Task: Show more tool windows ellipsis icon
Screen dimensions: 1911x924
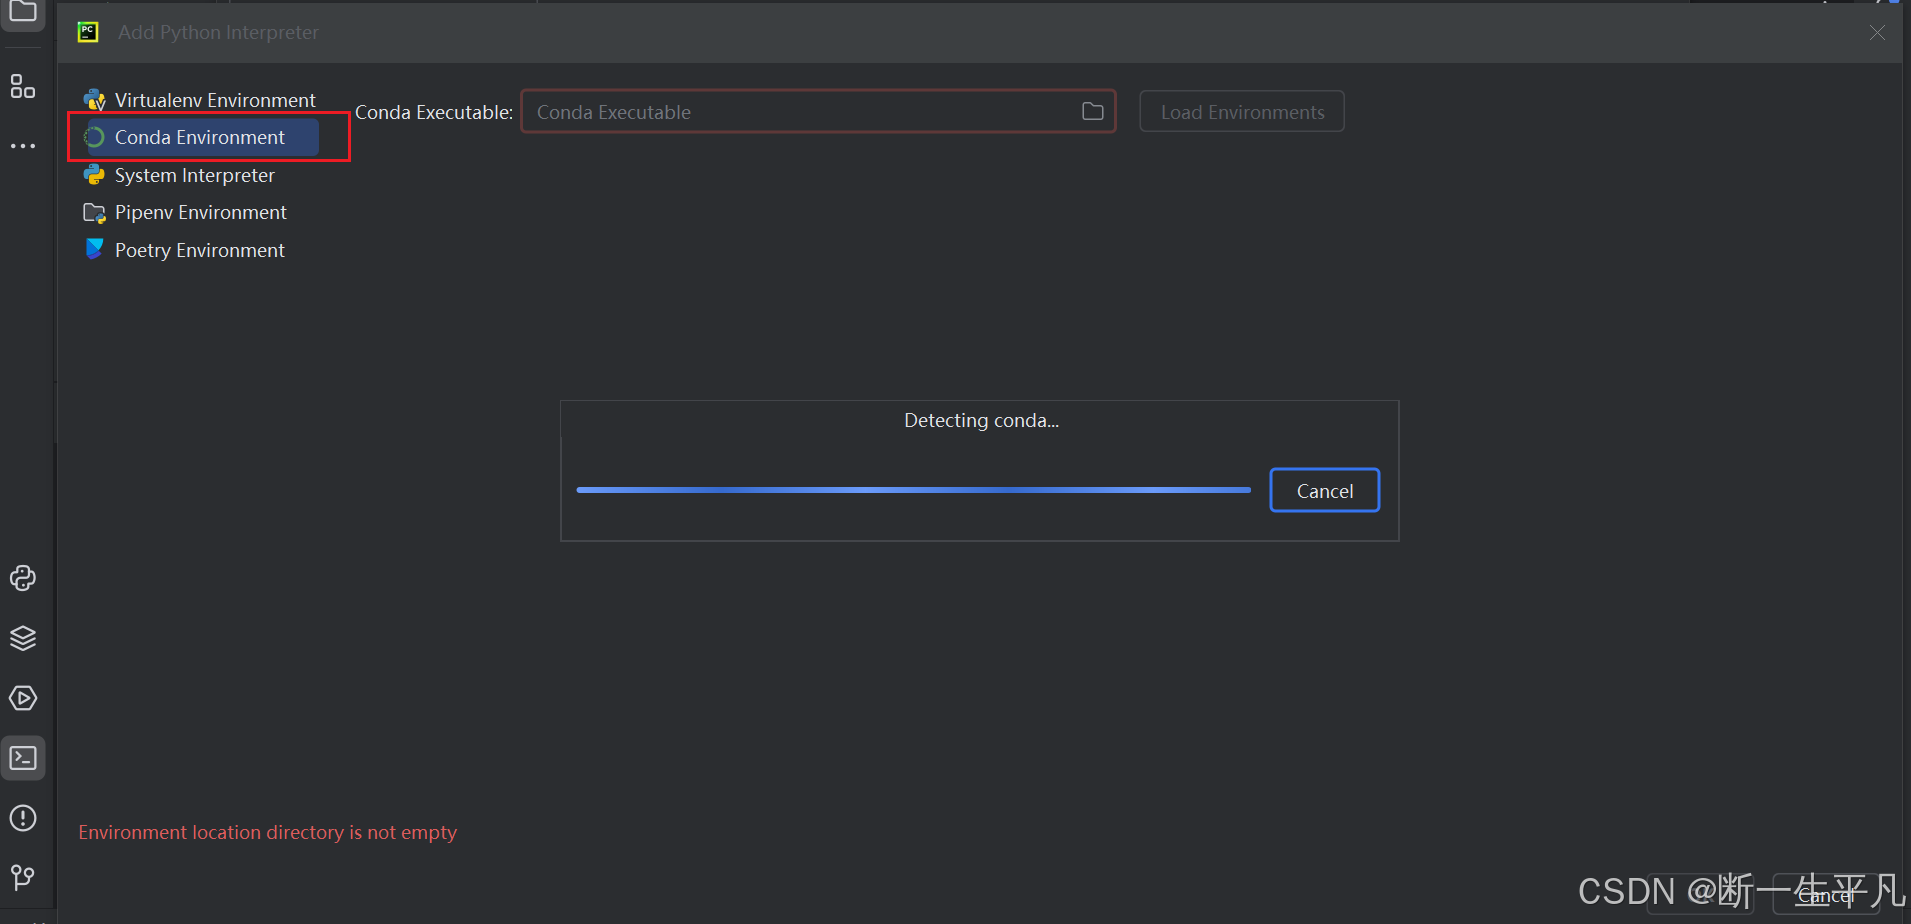Action: pos(22,146)
